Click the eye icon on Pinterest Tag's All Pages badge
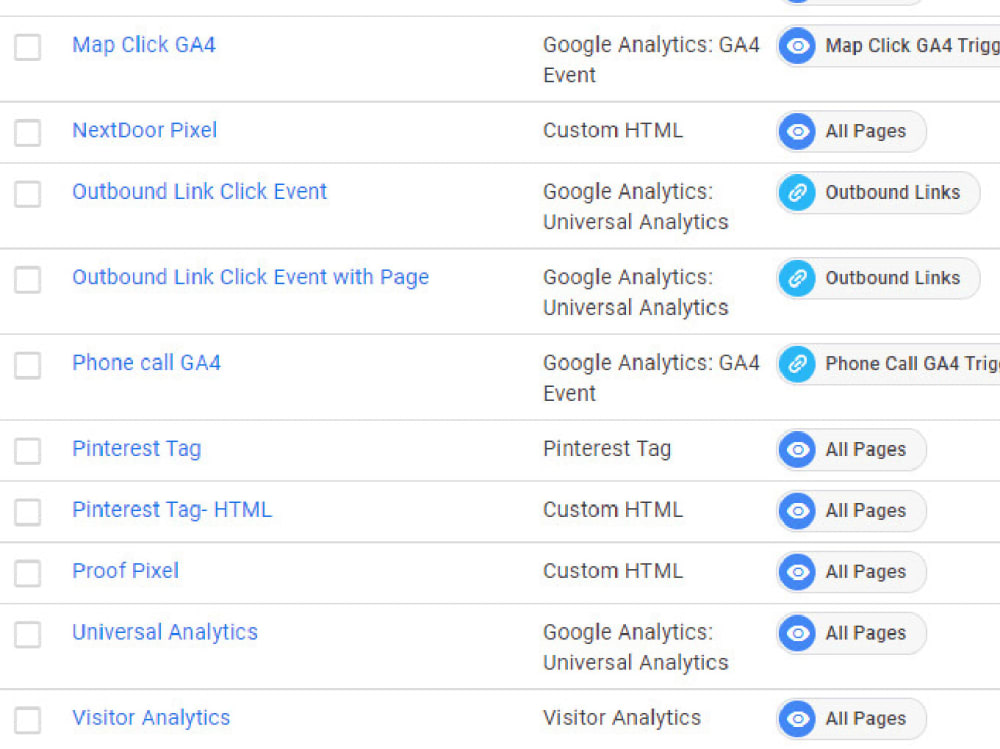Image resolution: width=1000 pixels, height=749 pixels. click(797, 450)
